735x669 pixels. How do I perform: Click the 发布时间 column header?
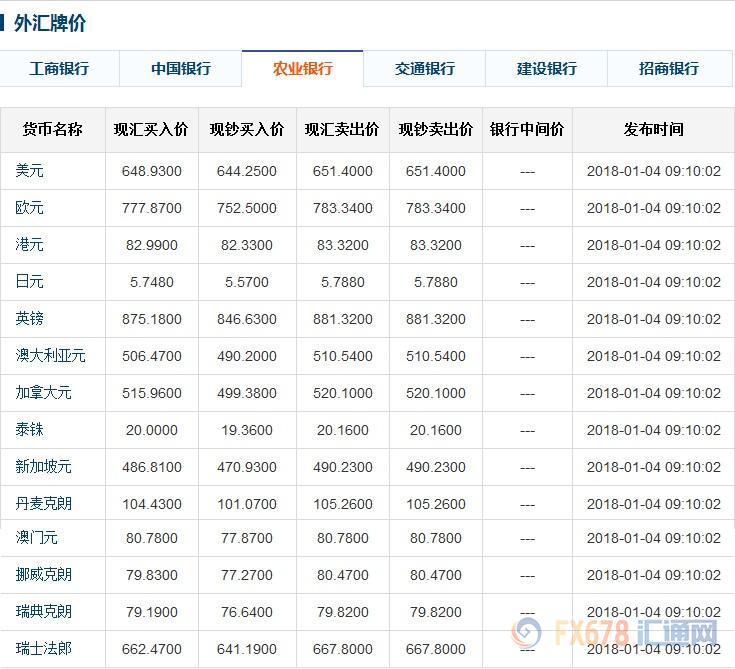[653, 129]
